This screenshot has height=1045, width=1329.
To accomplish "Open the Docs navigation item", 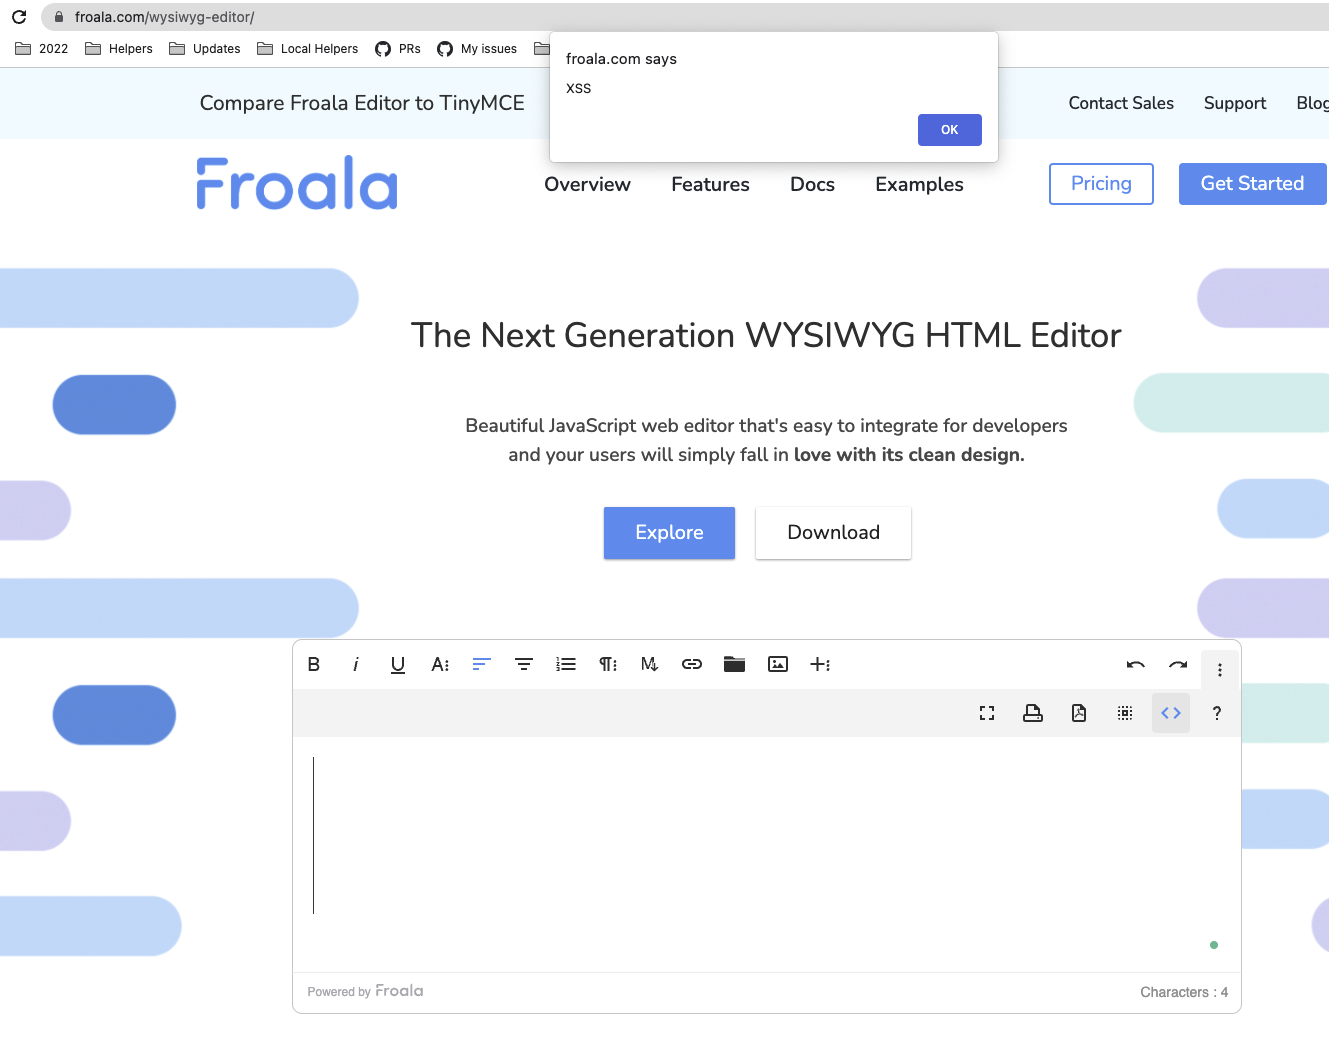I will pos(813,184).
